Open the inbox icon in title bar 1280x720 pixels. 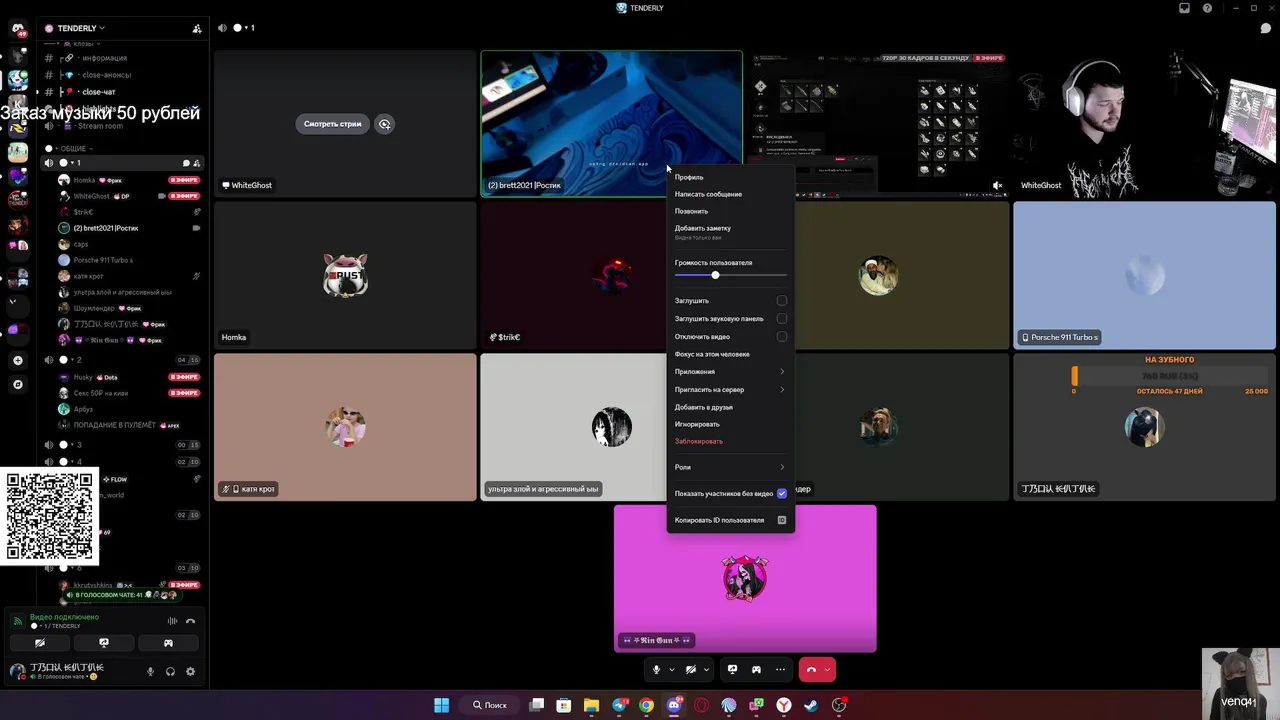(x=1185, y=8)
